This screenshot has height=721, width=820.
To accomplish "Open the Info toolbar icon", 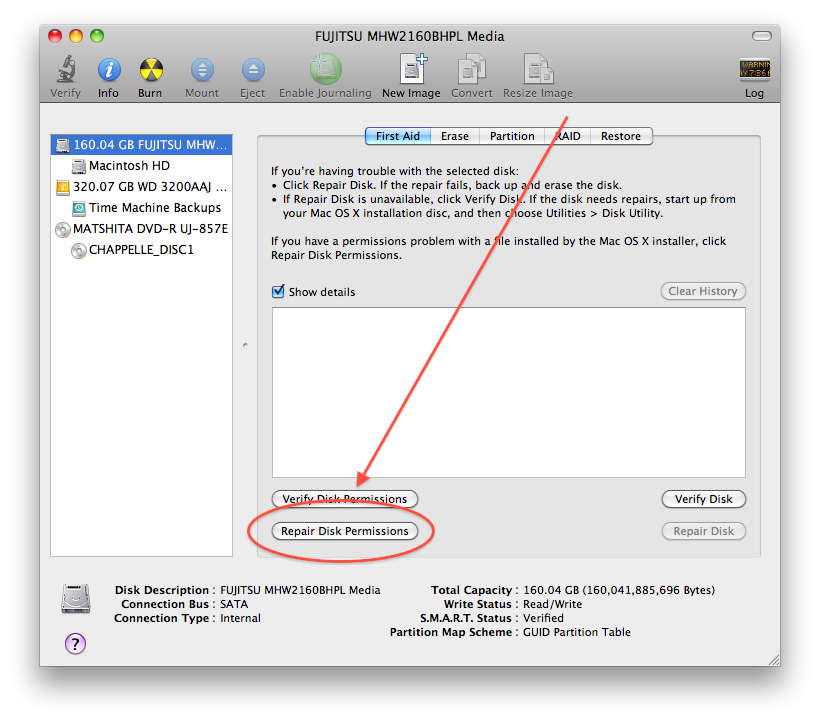I will coord(109,70).
